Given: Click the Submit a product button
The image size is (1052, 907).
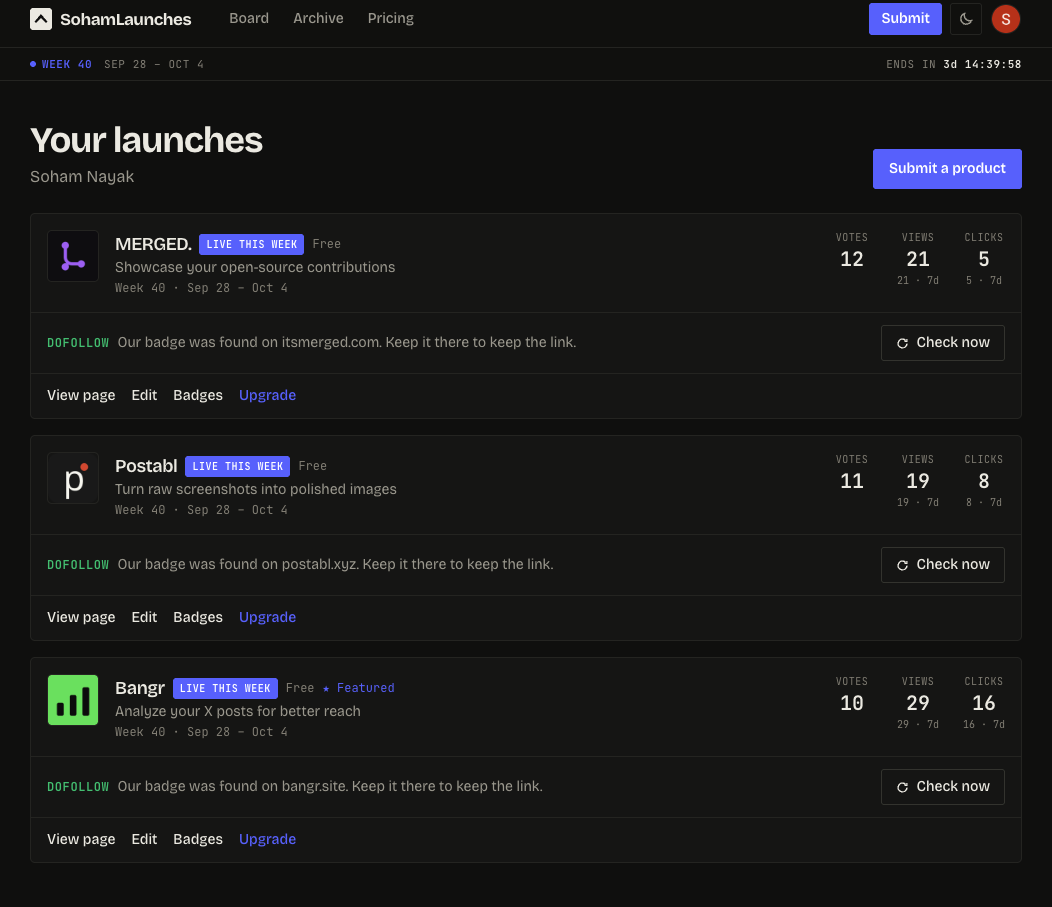Looking at the screenshot, I should (x=947, y=168).
